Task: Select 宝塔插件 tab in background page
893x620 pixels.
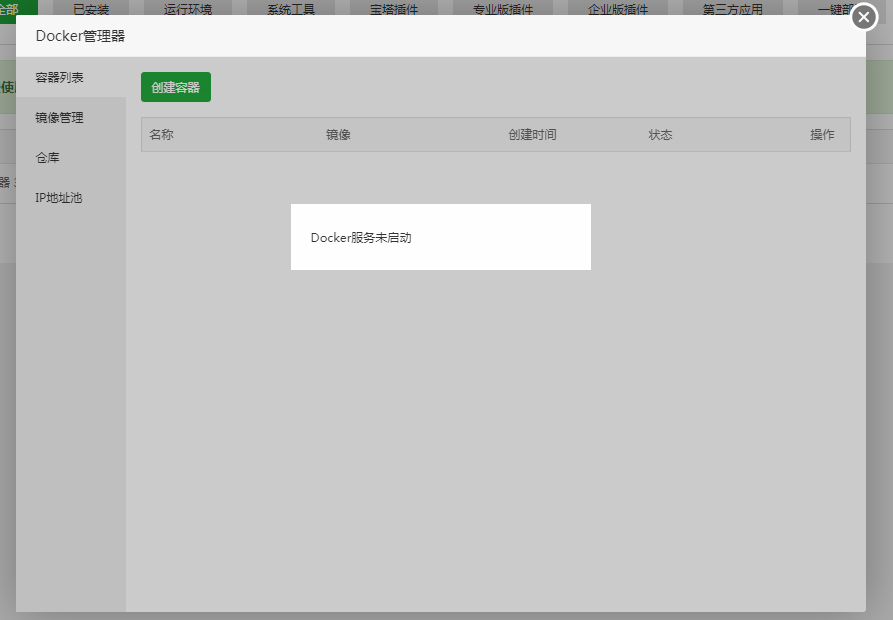Action: (x=394, y=8)
